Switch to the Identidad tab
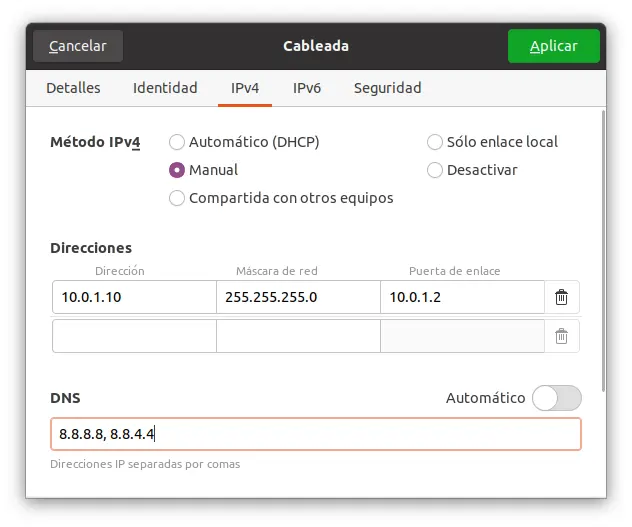The image size is (632, 527). 165,88
